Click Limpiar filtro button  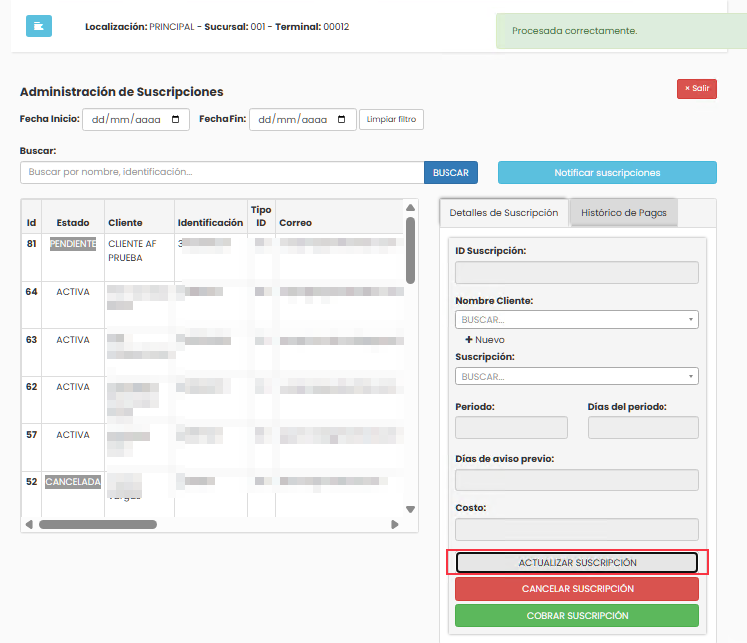pos(391,120)
